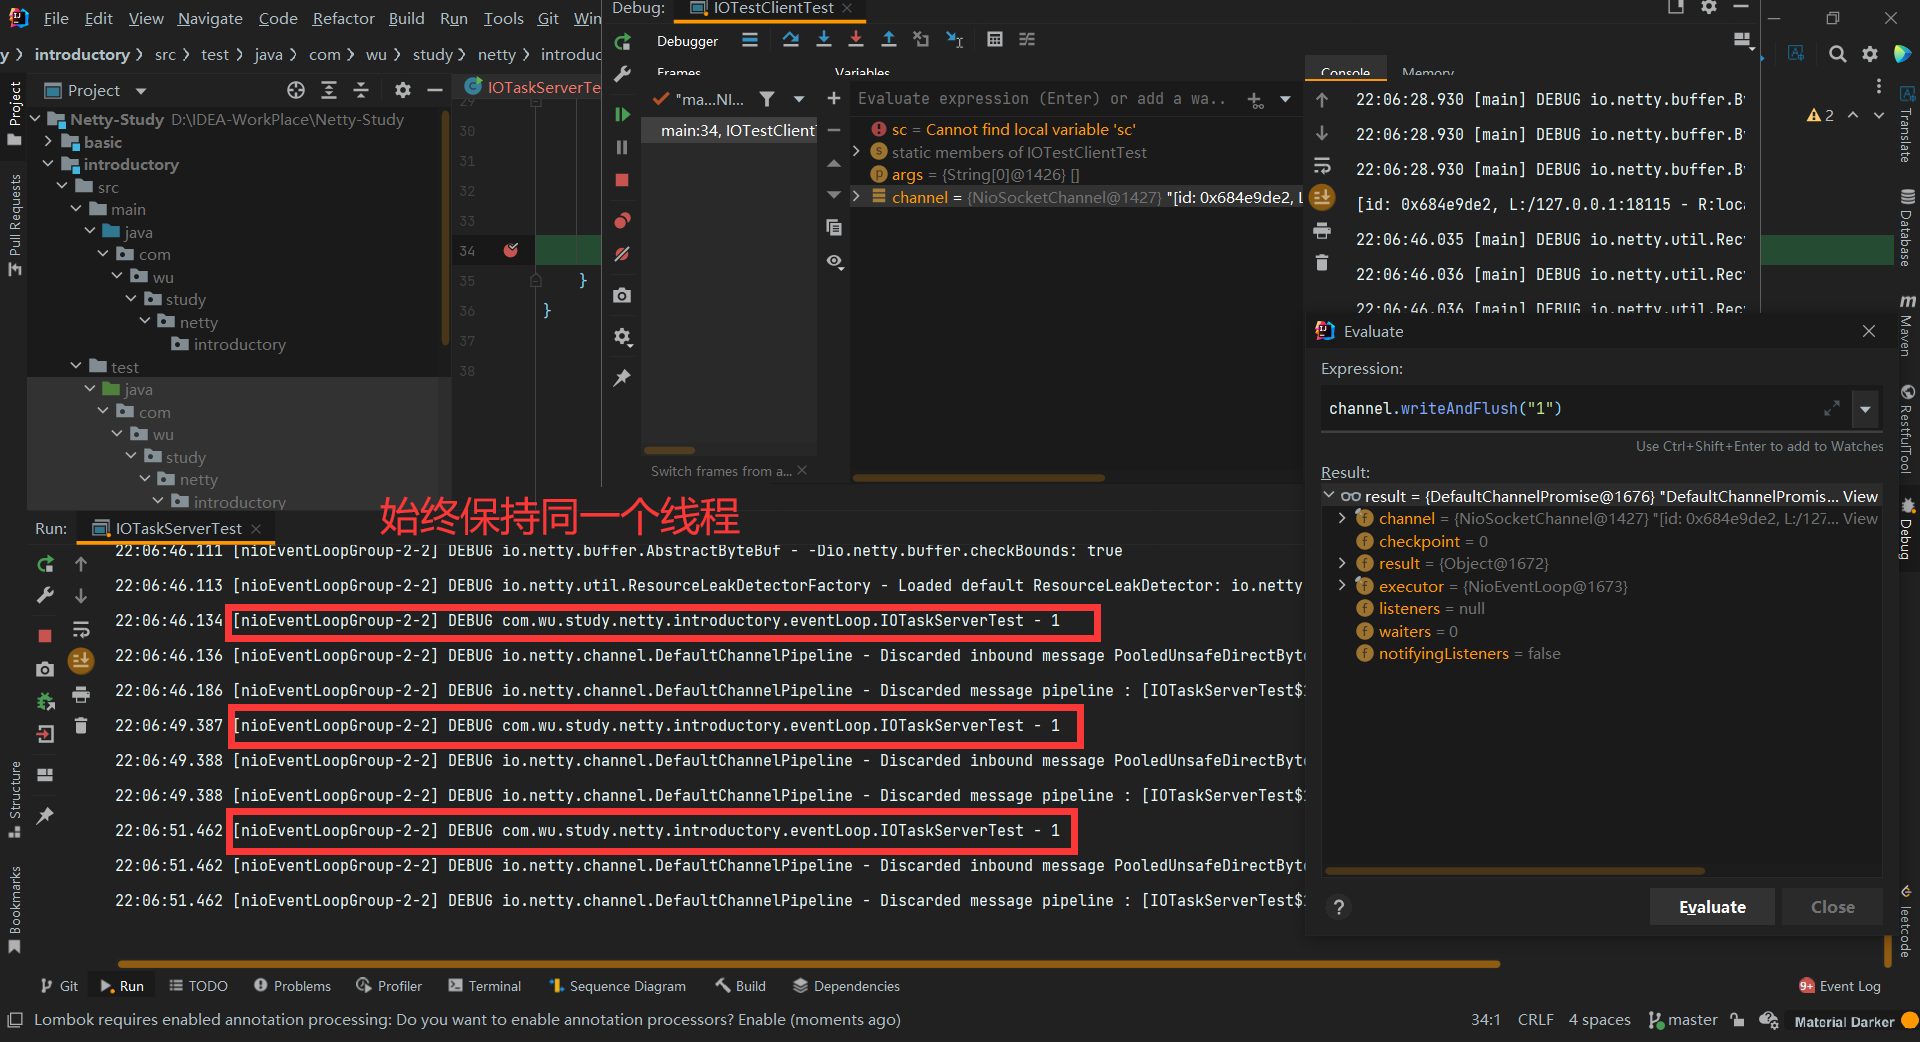The image size is (1920, 1042).
Task: Click Run console horizontal scrollbar
Action: click(808, 965)
